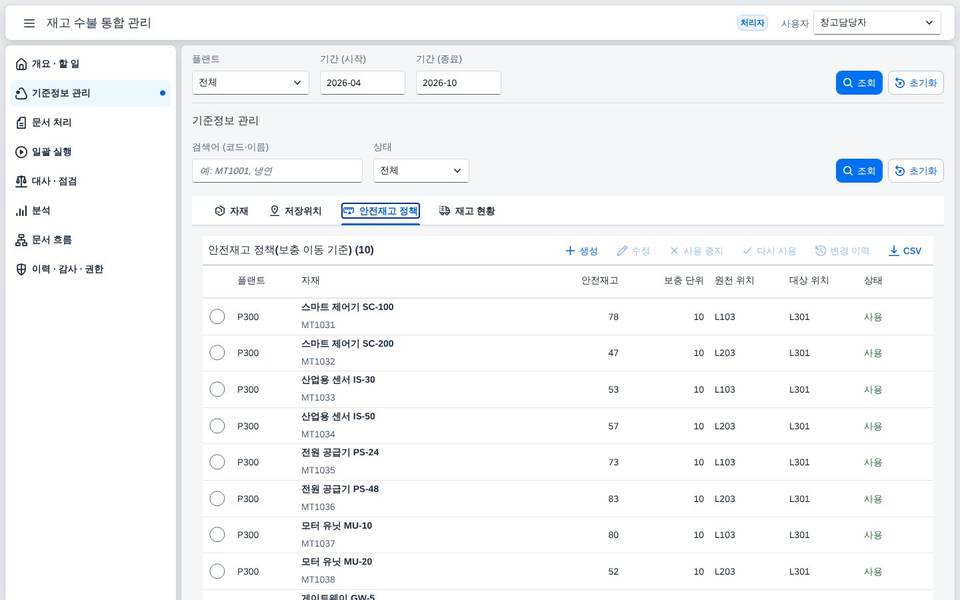Viewport: 960px width, 600px height.
Task: Click the 원천 위치 column header
Action: tap(734, 281)
